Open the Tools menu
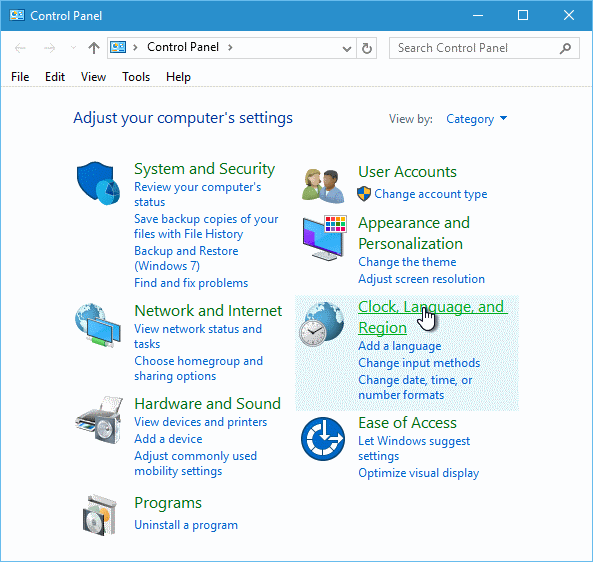 pos(136,77)
